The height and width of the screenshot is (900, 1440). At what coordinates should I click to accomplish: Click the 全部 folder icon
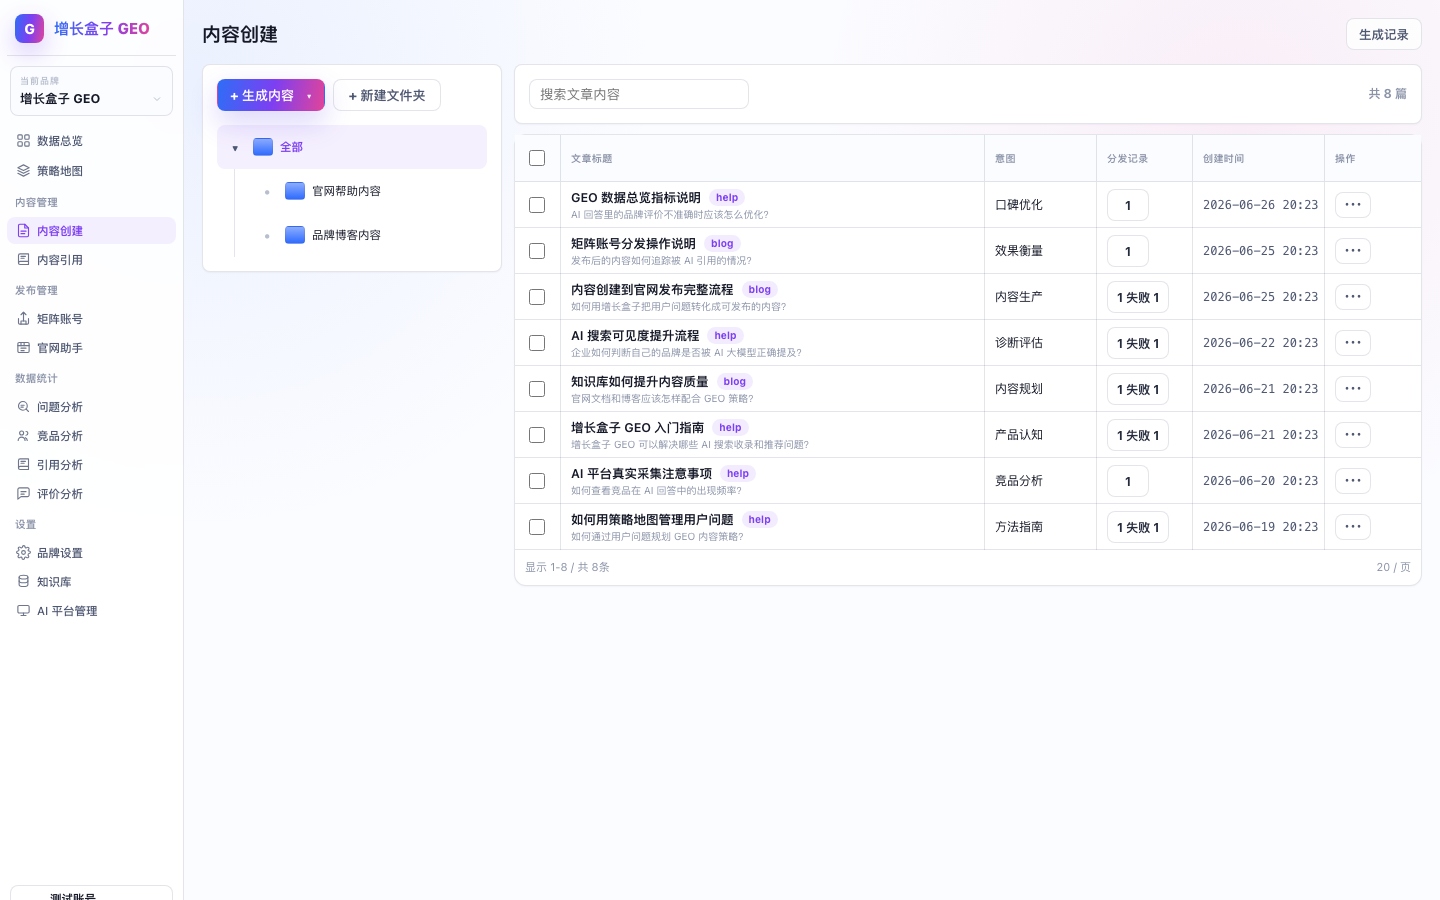[263, 147]
